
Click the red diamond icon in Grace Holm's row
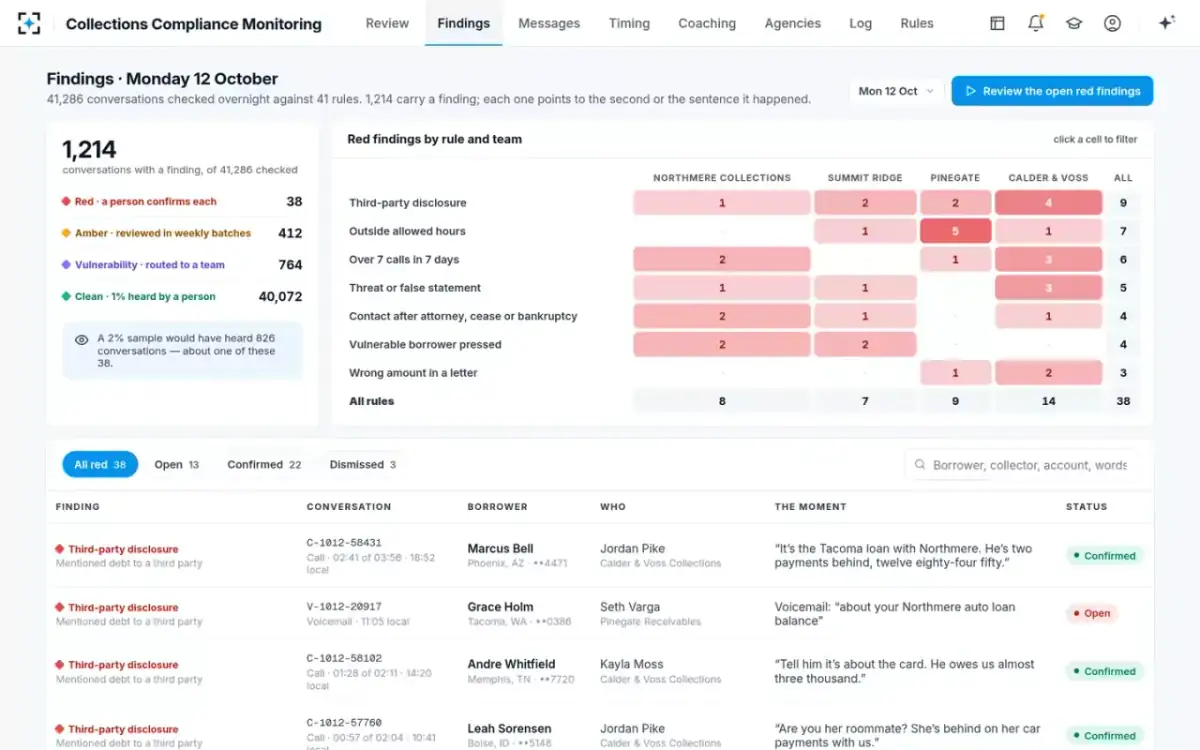point(60,607)
